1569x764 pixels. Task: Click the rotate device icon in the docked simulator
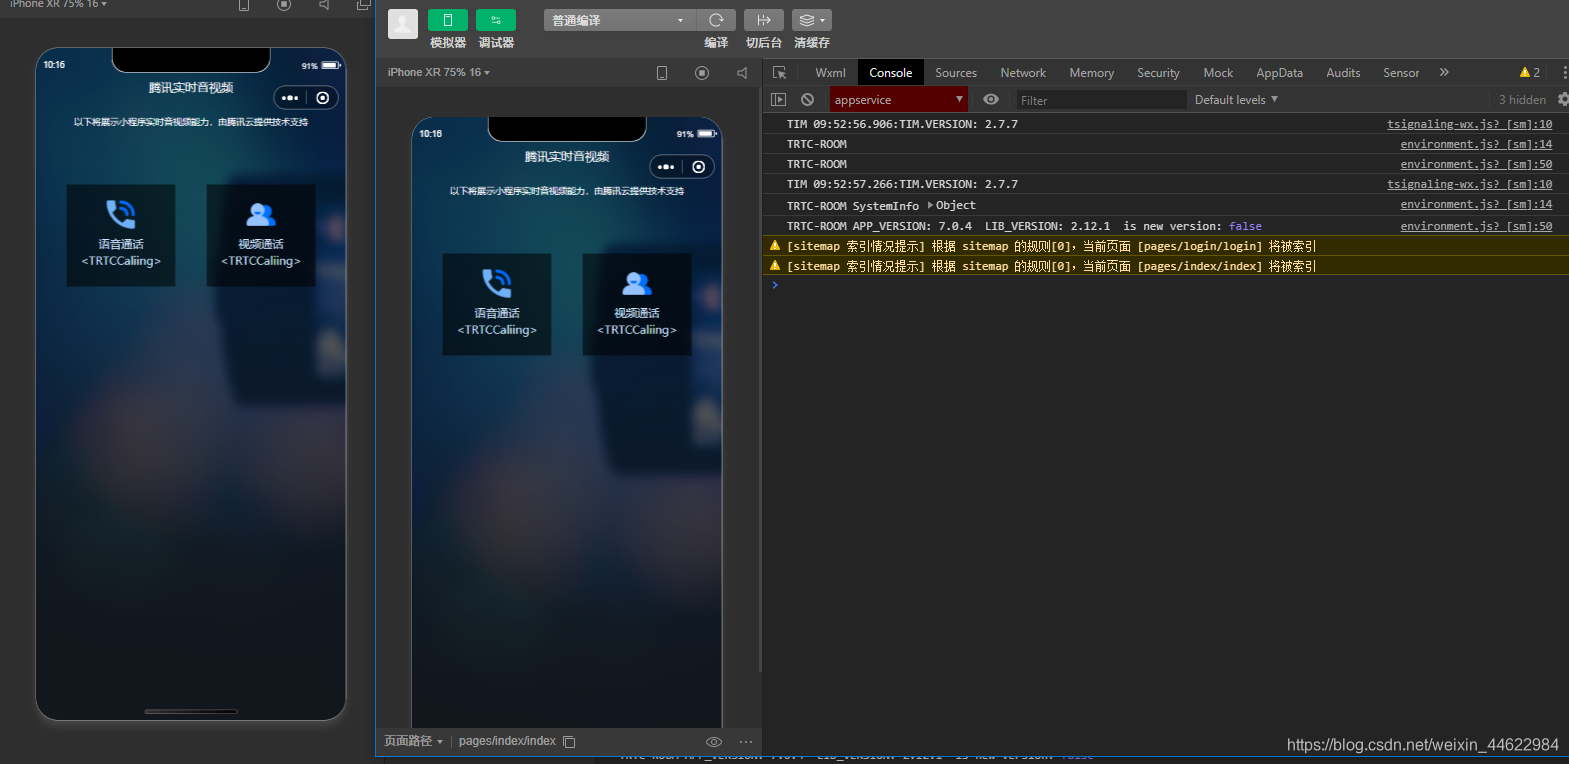click(x=662, y=73)
